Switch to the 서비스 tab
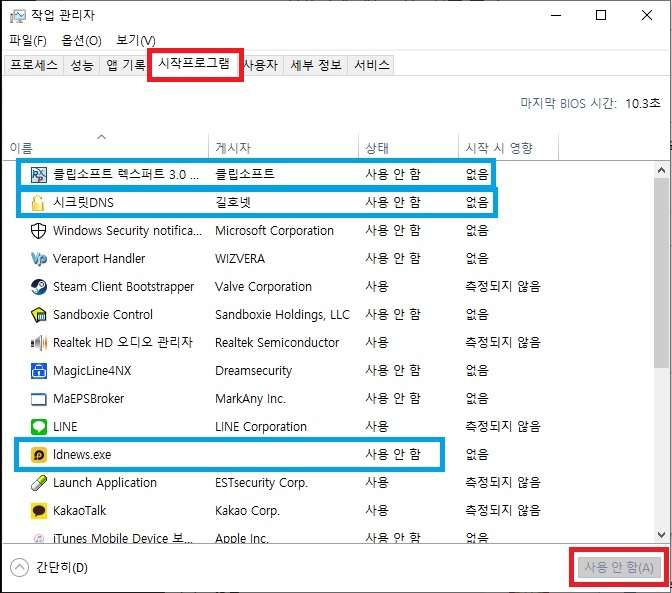The height and width of the screenshot is (593, 672). pyautogui.click(x=372, y=65)
